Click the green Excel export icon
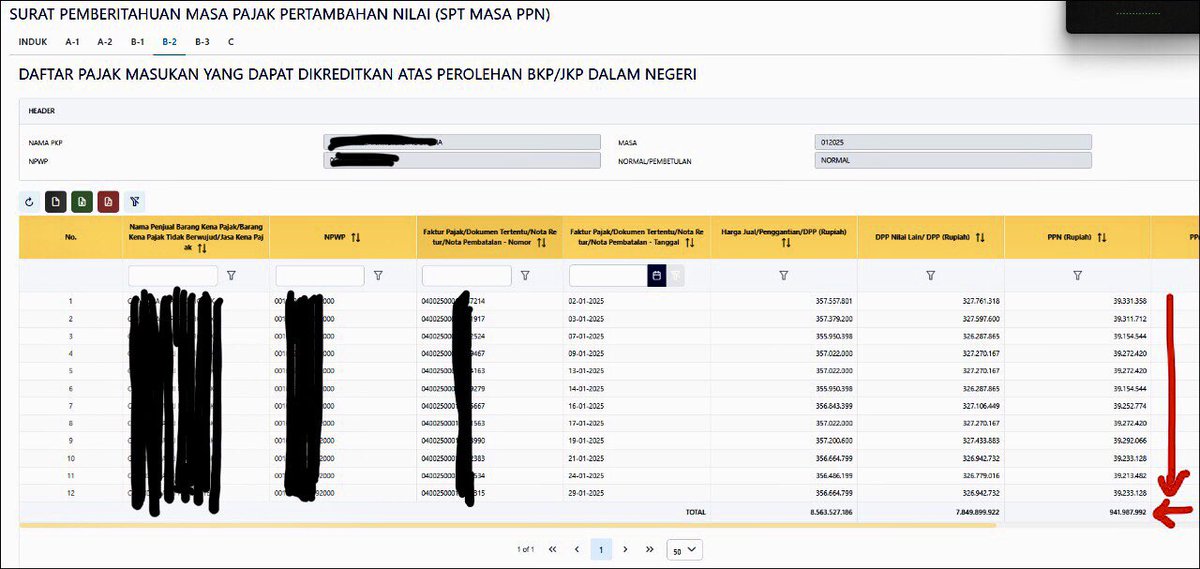Screen dimensions: 1200x569 click(x=82, y=201)
